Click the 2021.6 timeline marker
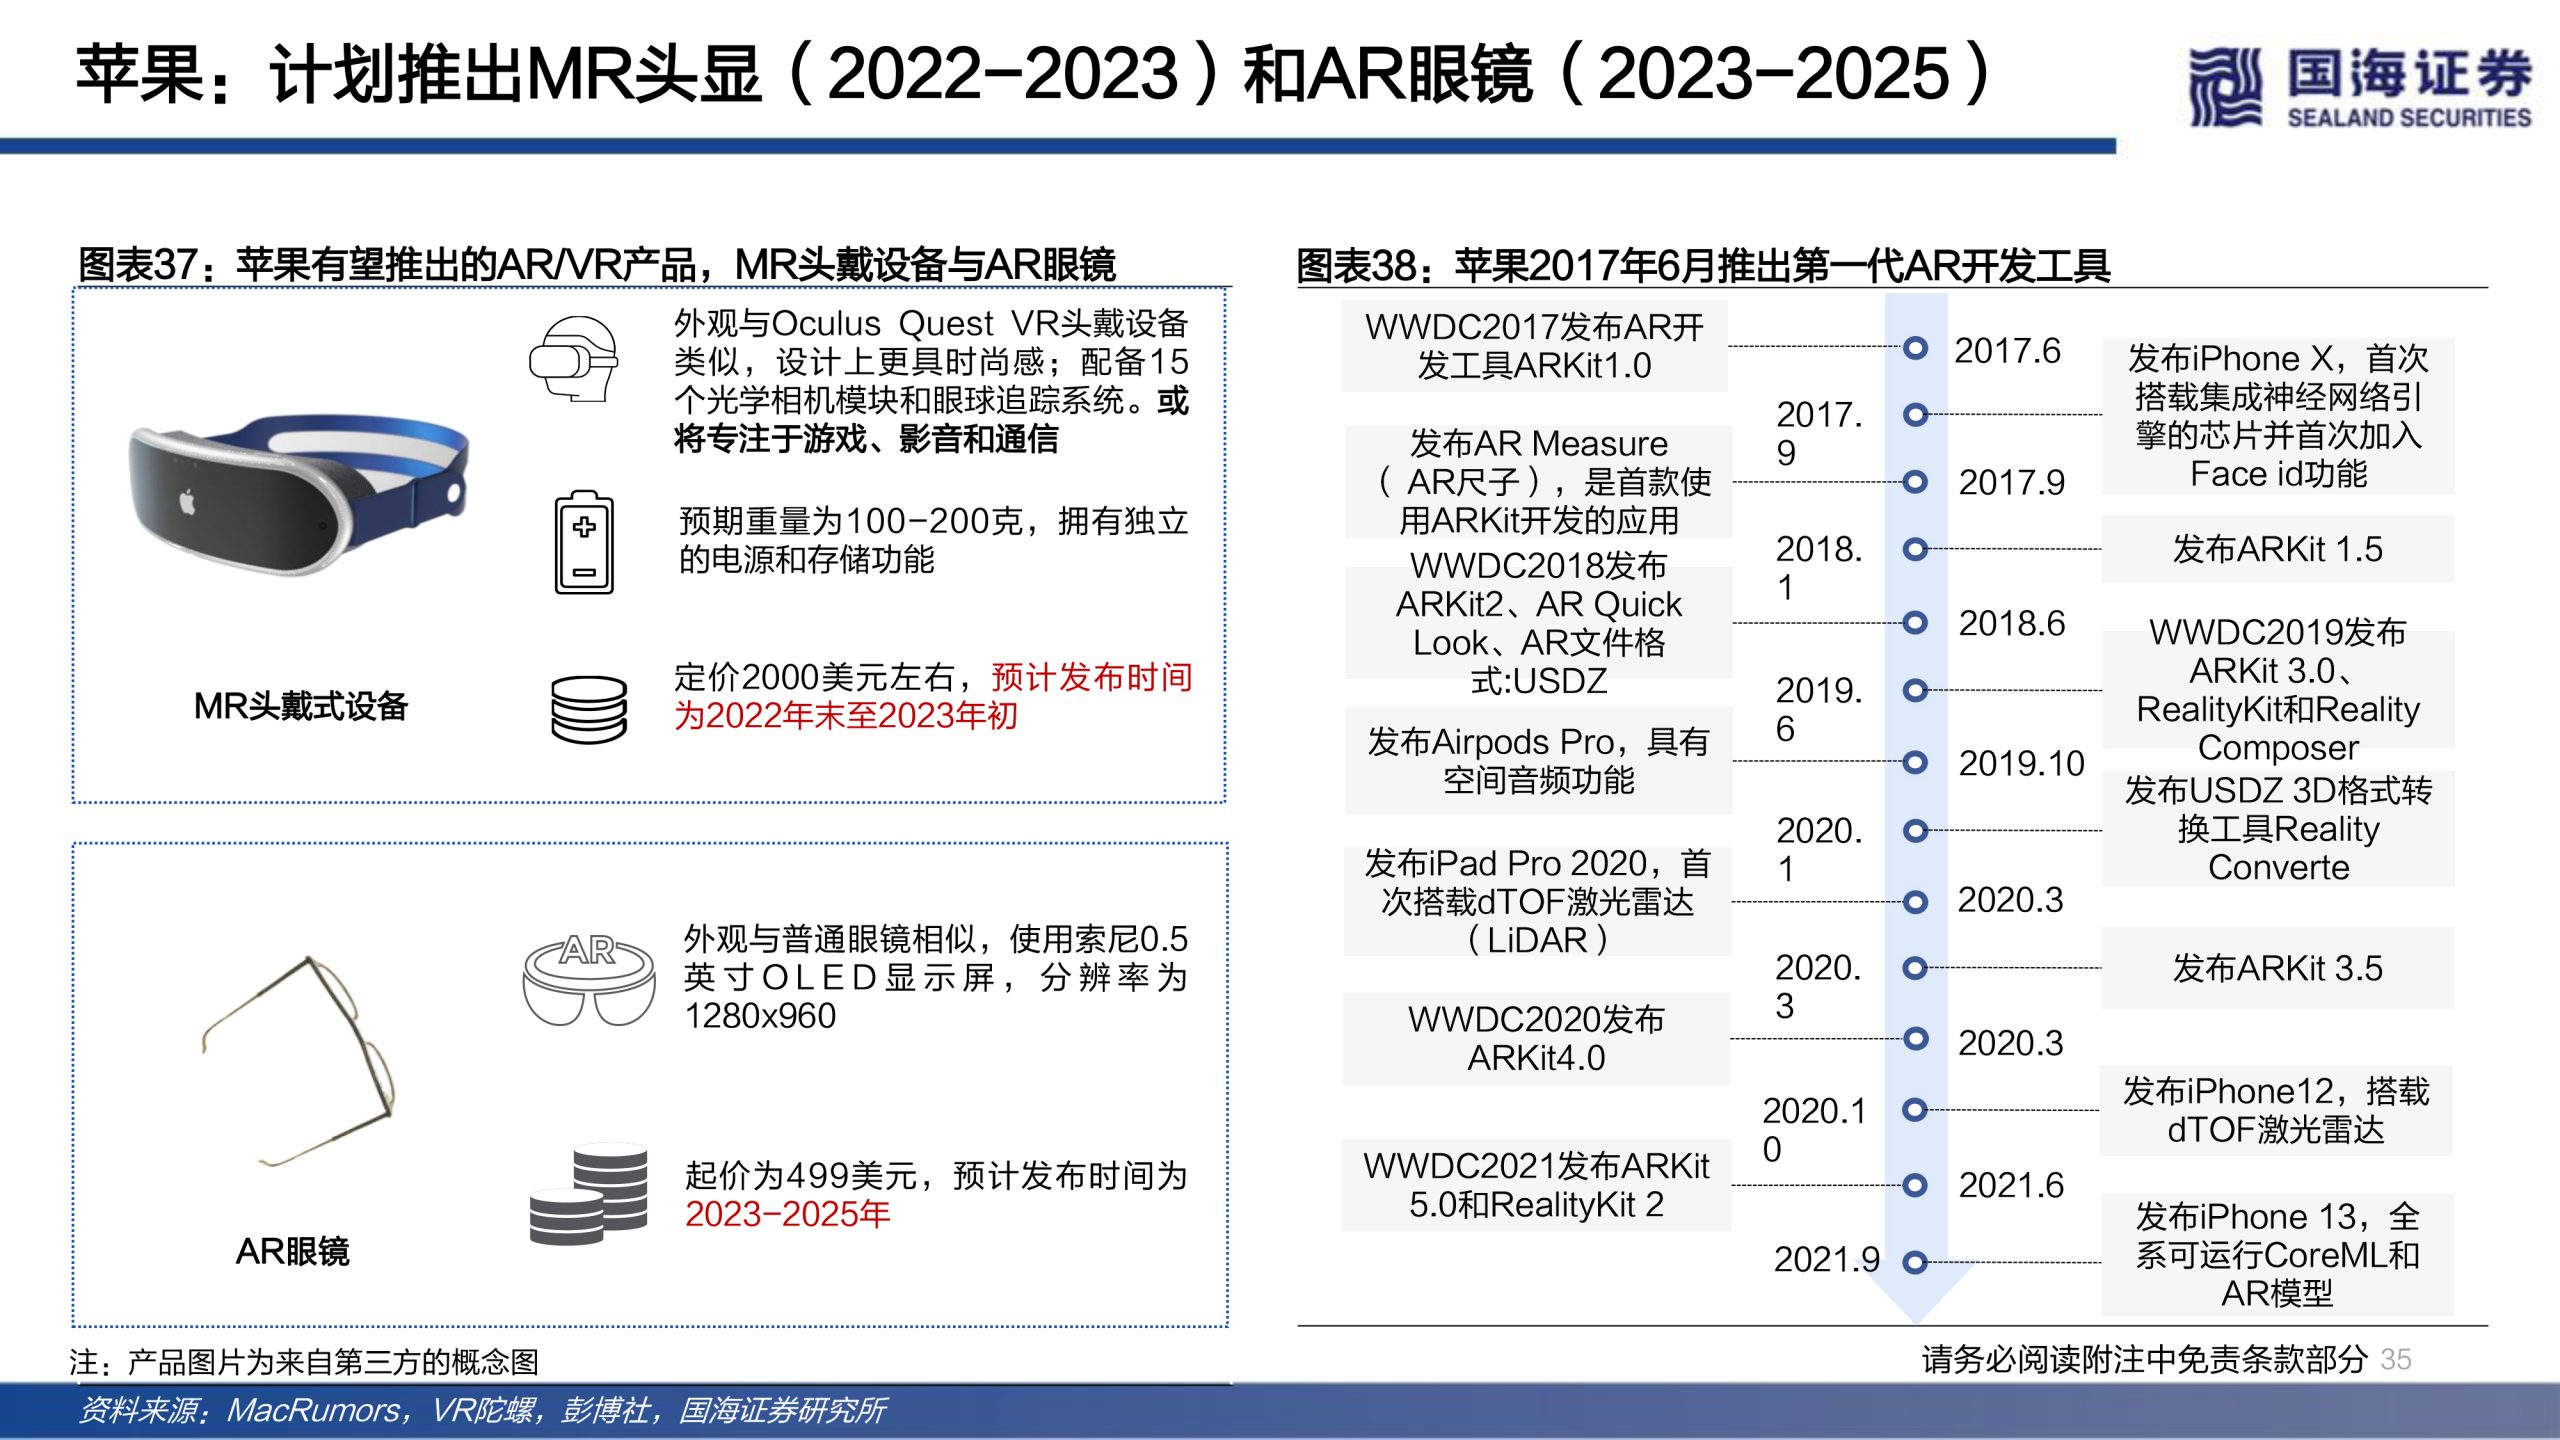This screenshot has height=1440, width=2560. [1915, 1185]
